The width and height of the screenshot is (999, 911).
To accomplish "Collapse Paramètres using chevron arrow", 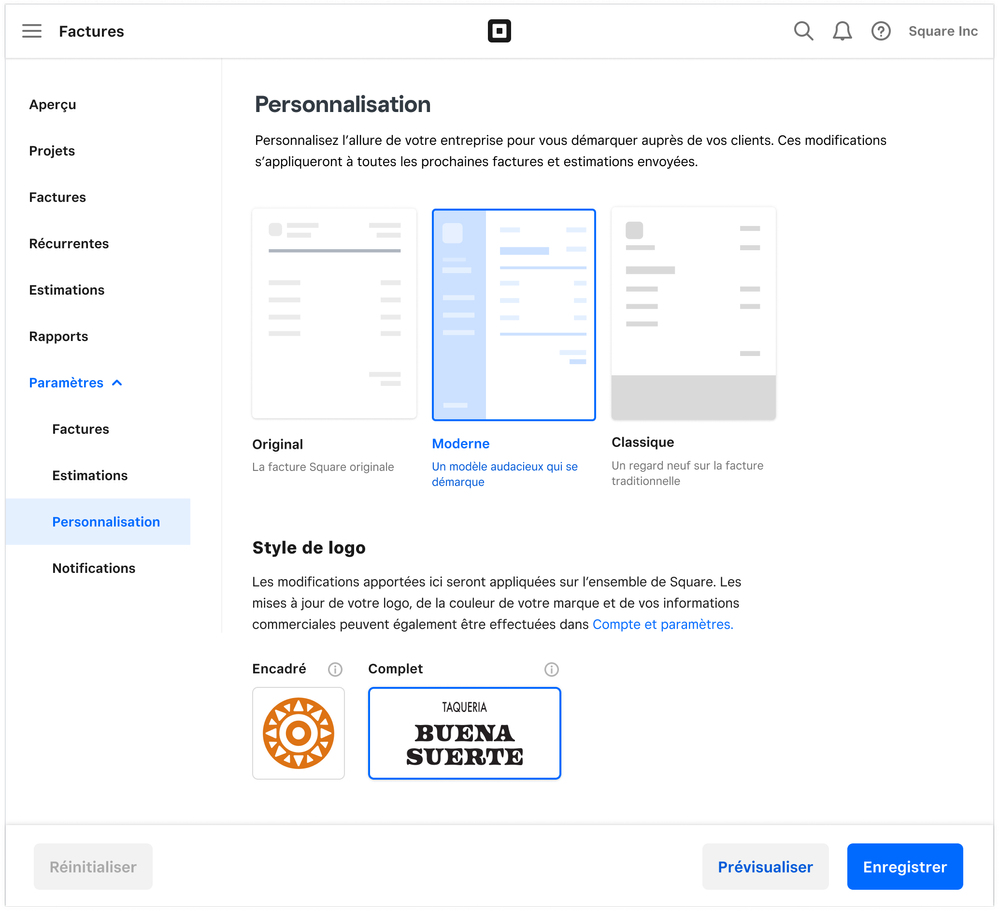I will pos(117,383).
